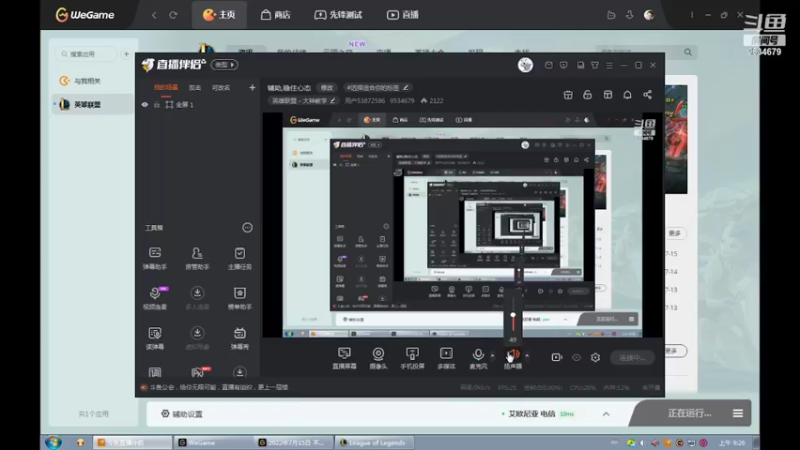The image size is (800, 450).
Task: Open the 读弹幕 read-danmaku tool
Action: (x=155, y=338)
